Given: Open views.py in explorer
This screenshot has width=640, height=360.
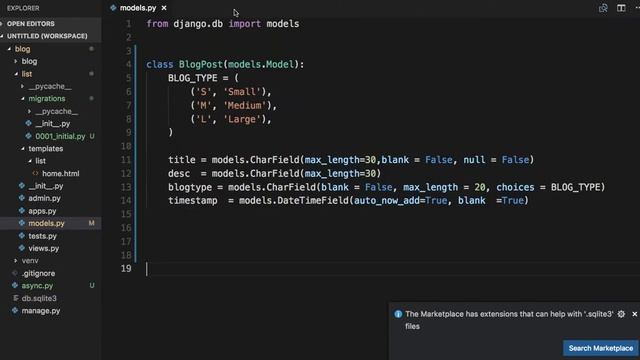Looking at the screenshot, I should (44, 248).
